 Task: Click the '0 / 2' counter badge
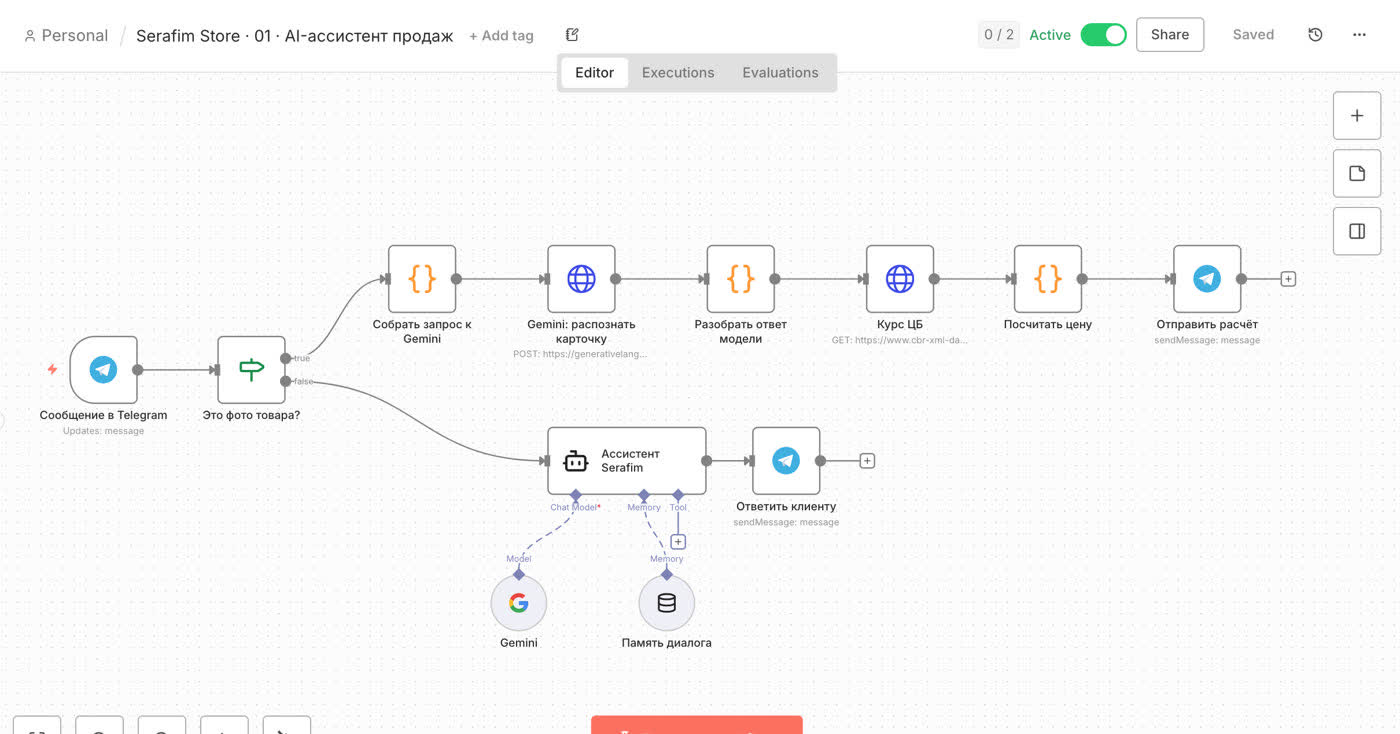coord(998,35)
